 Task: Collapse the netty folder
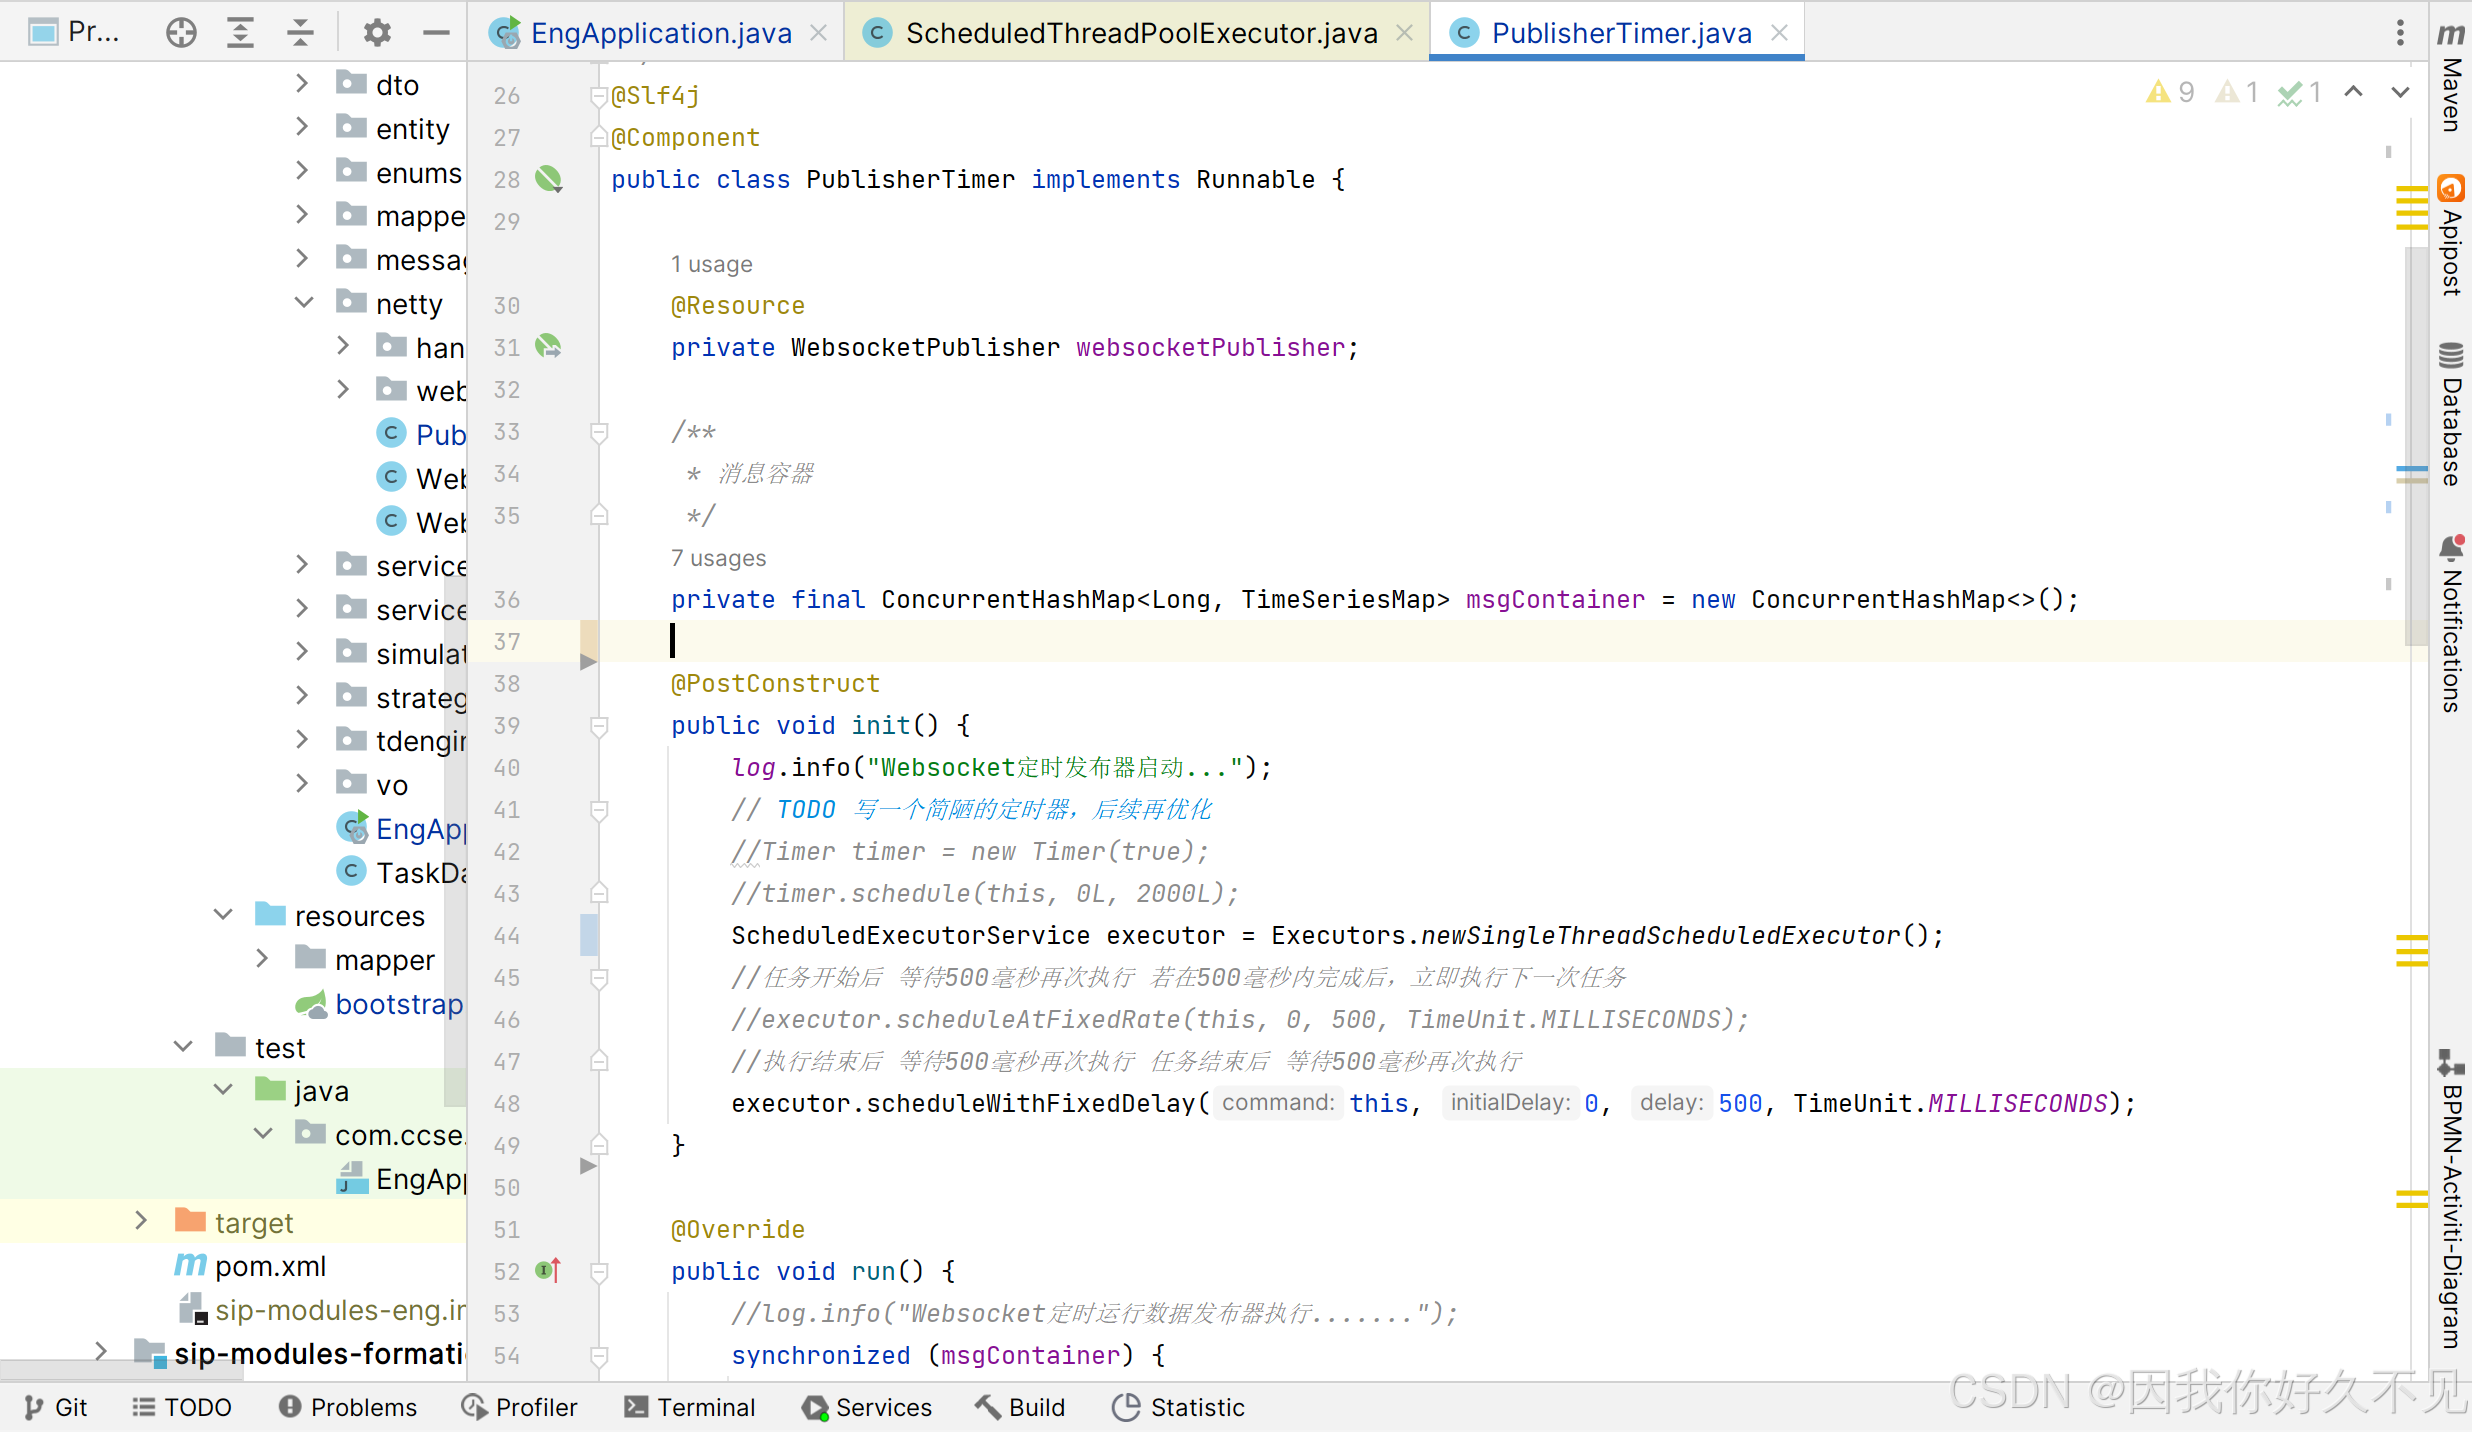[x=304, y=303]
